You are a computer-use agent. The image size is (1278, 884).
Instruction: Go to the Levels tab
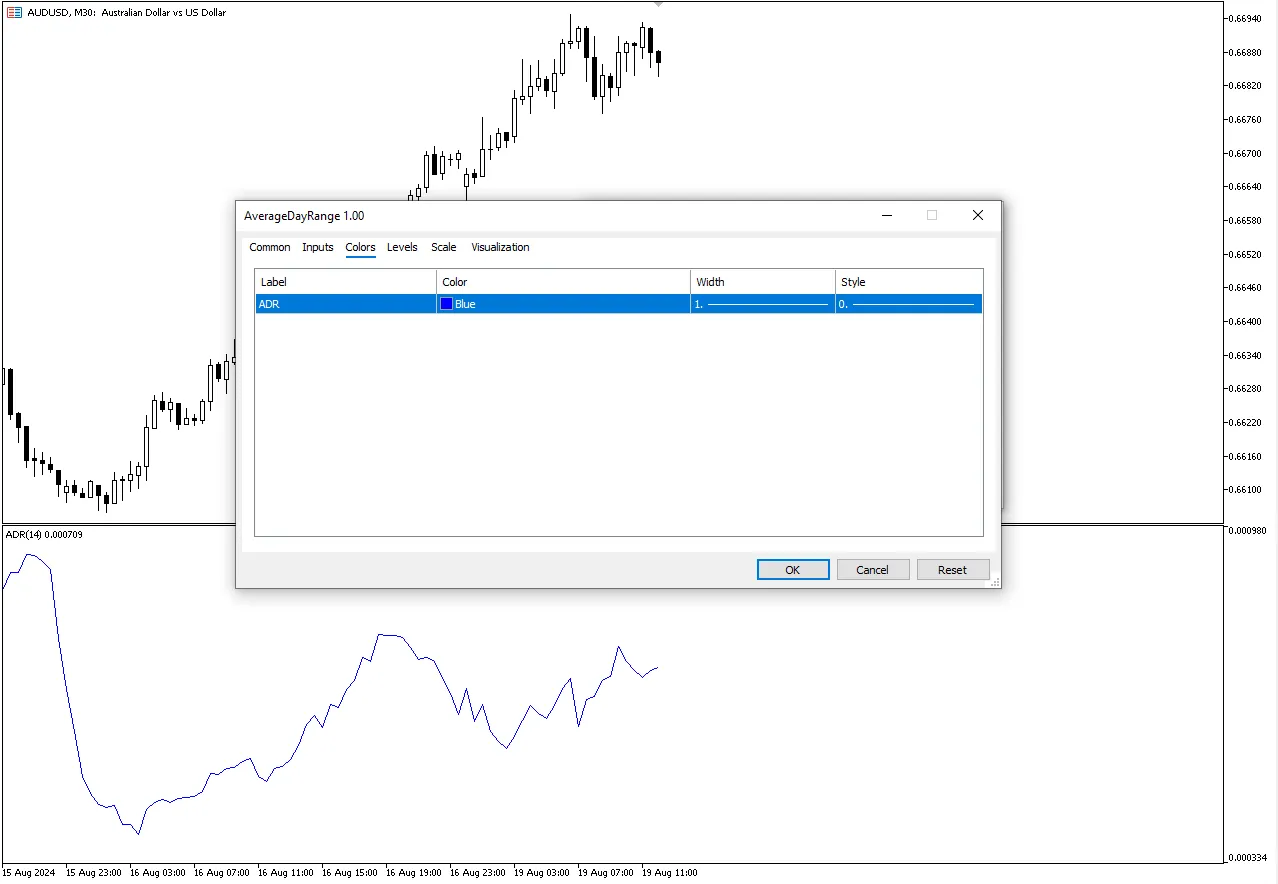tap(402, 247)
